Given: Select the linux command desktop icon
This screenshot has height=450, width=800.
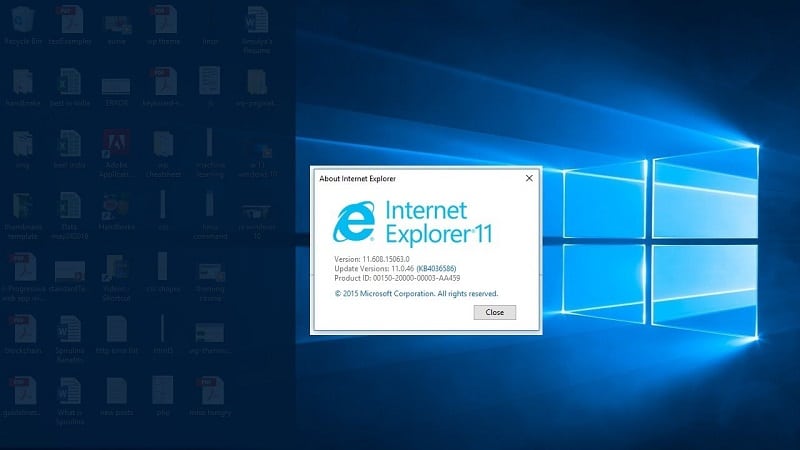Looking at the screenshot, I should [210, 215].
